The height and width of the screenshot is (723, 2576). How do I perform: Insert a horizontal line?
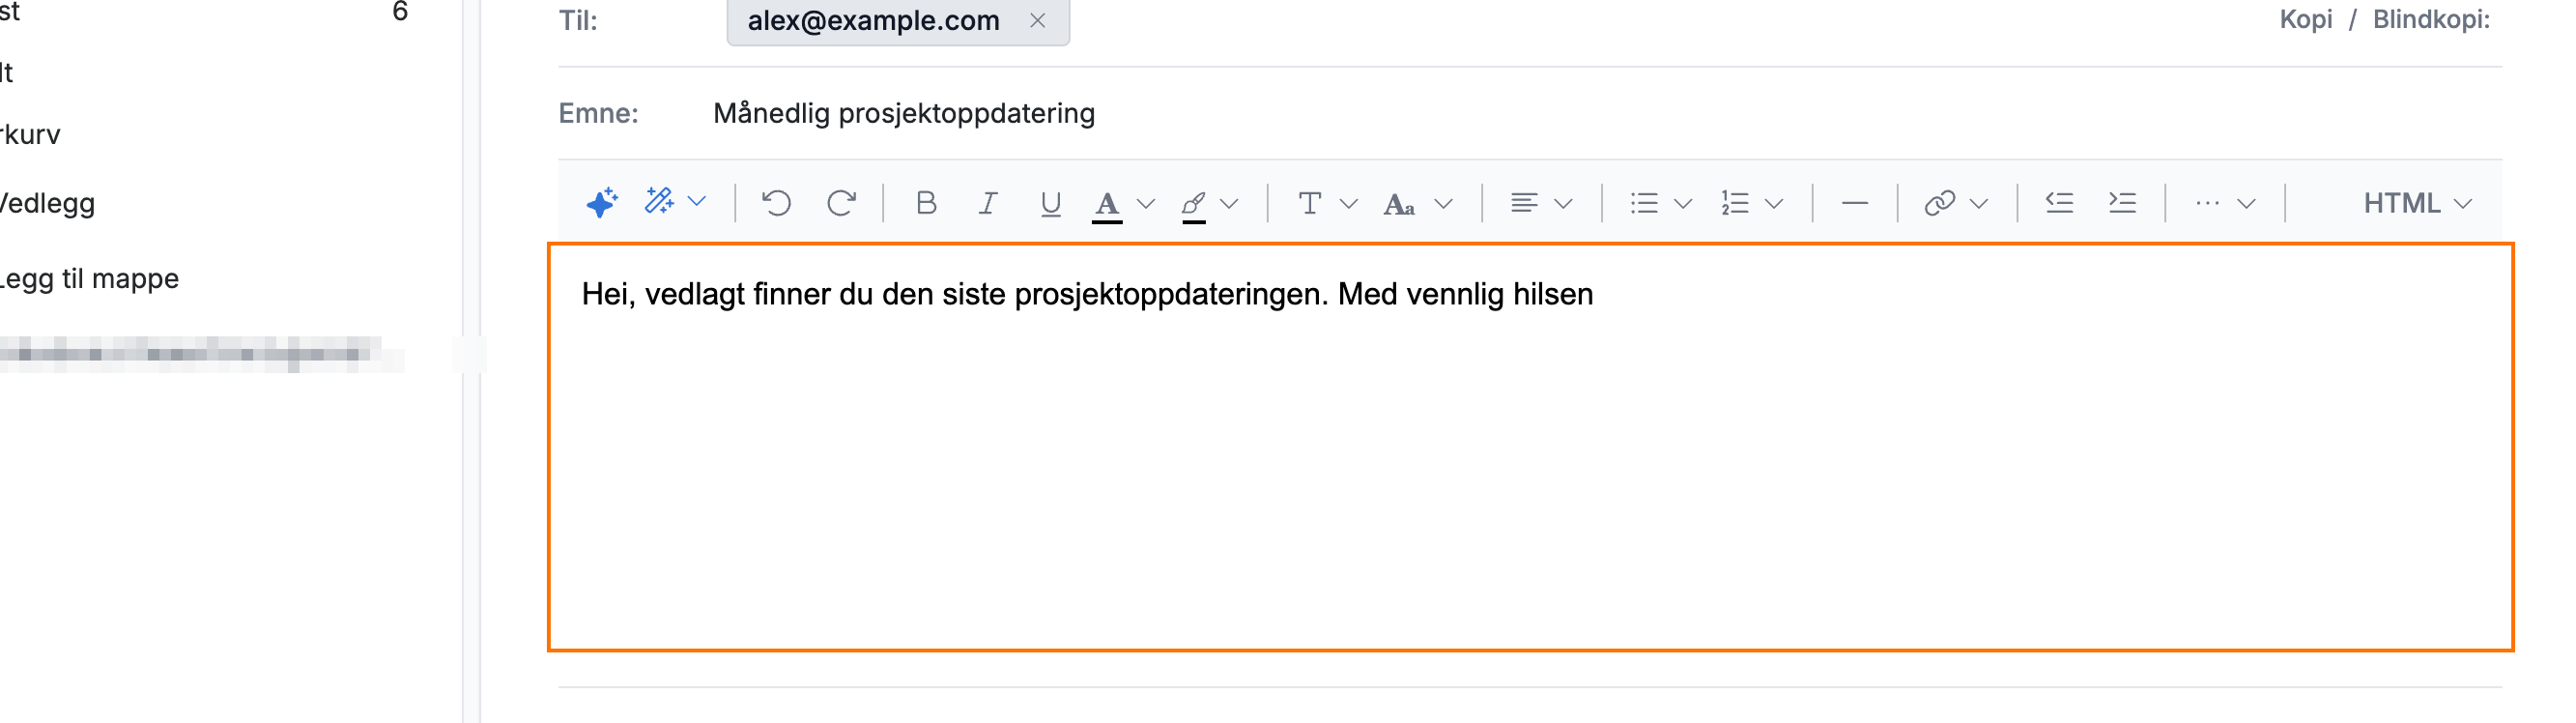point(1855,203)
